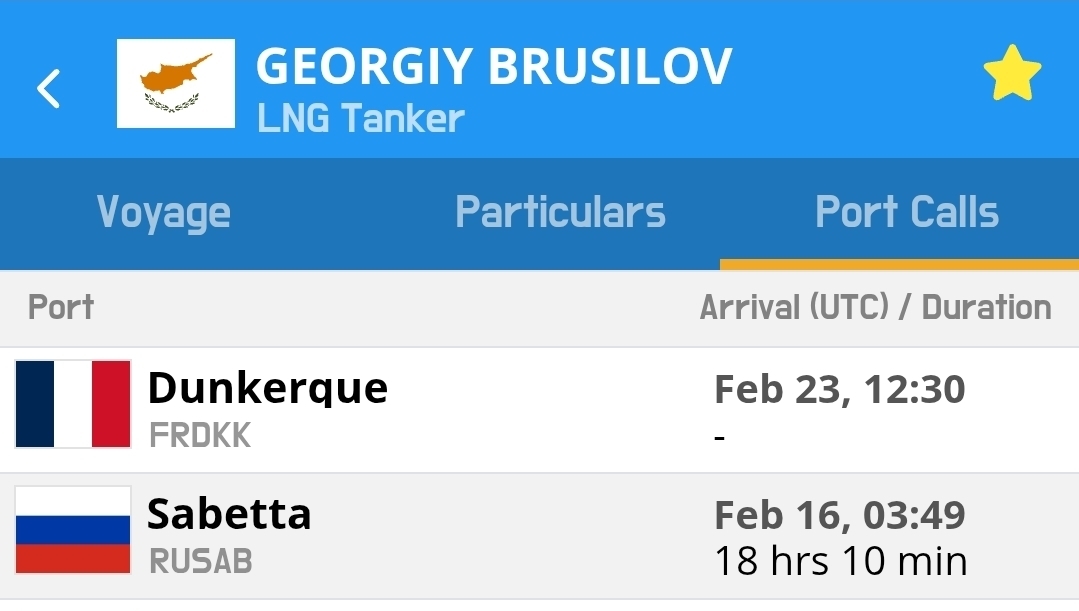Tap the LNG Tanker vessel type label

tap(361, 119)
